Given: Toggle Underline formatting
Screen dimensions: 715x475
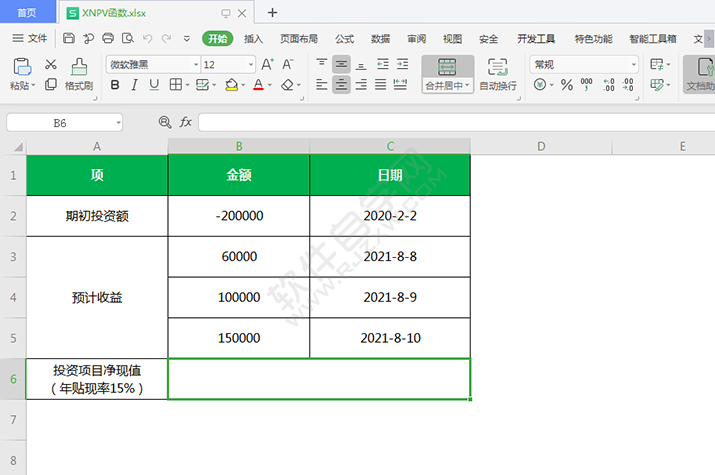Looking at the screenshot, I should click(x=154, y=85).
